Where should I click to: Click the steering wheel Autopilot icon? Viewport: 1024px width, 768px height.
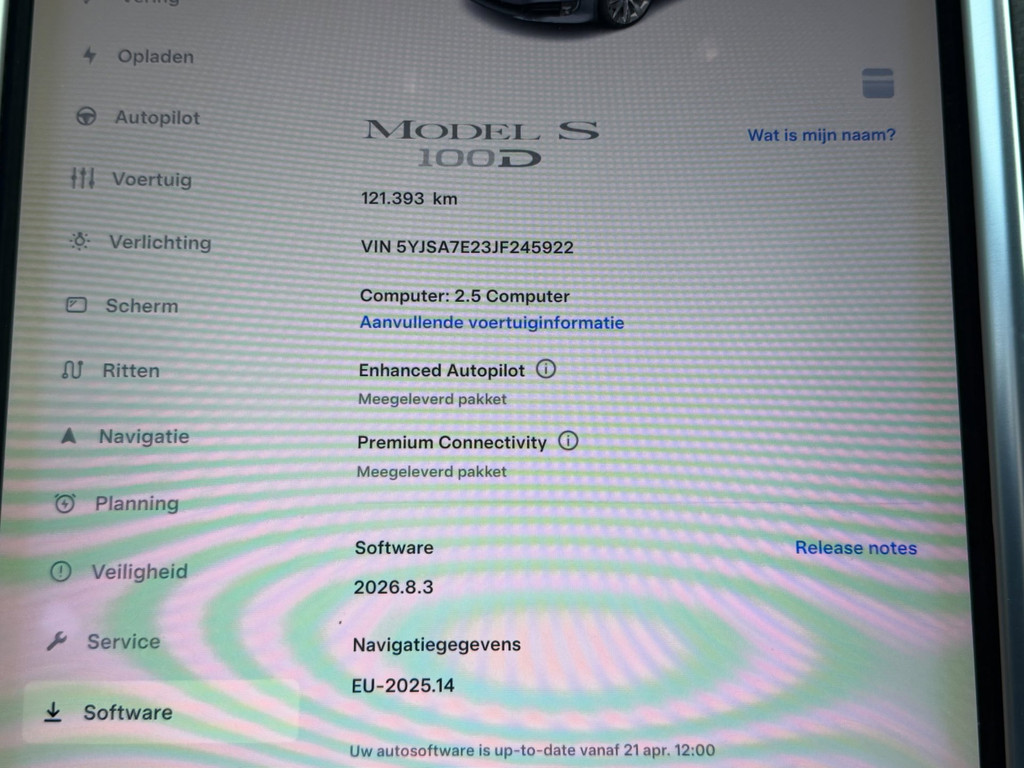(86, 117)
